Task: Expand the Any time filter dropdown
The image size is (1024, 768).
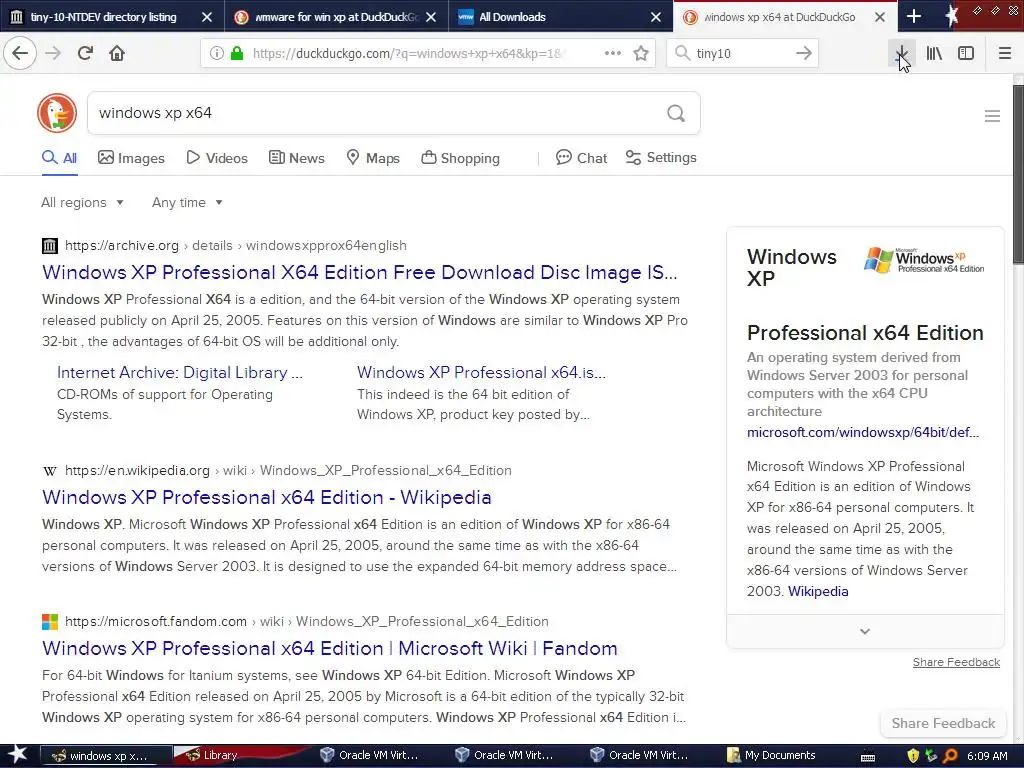Action: (187, 202)
